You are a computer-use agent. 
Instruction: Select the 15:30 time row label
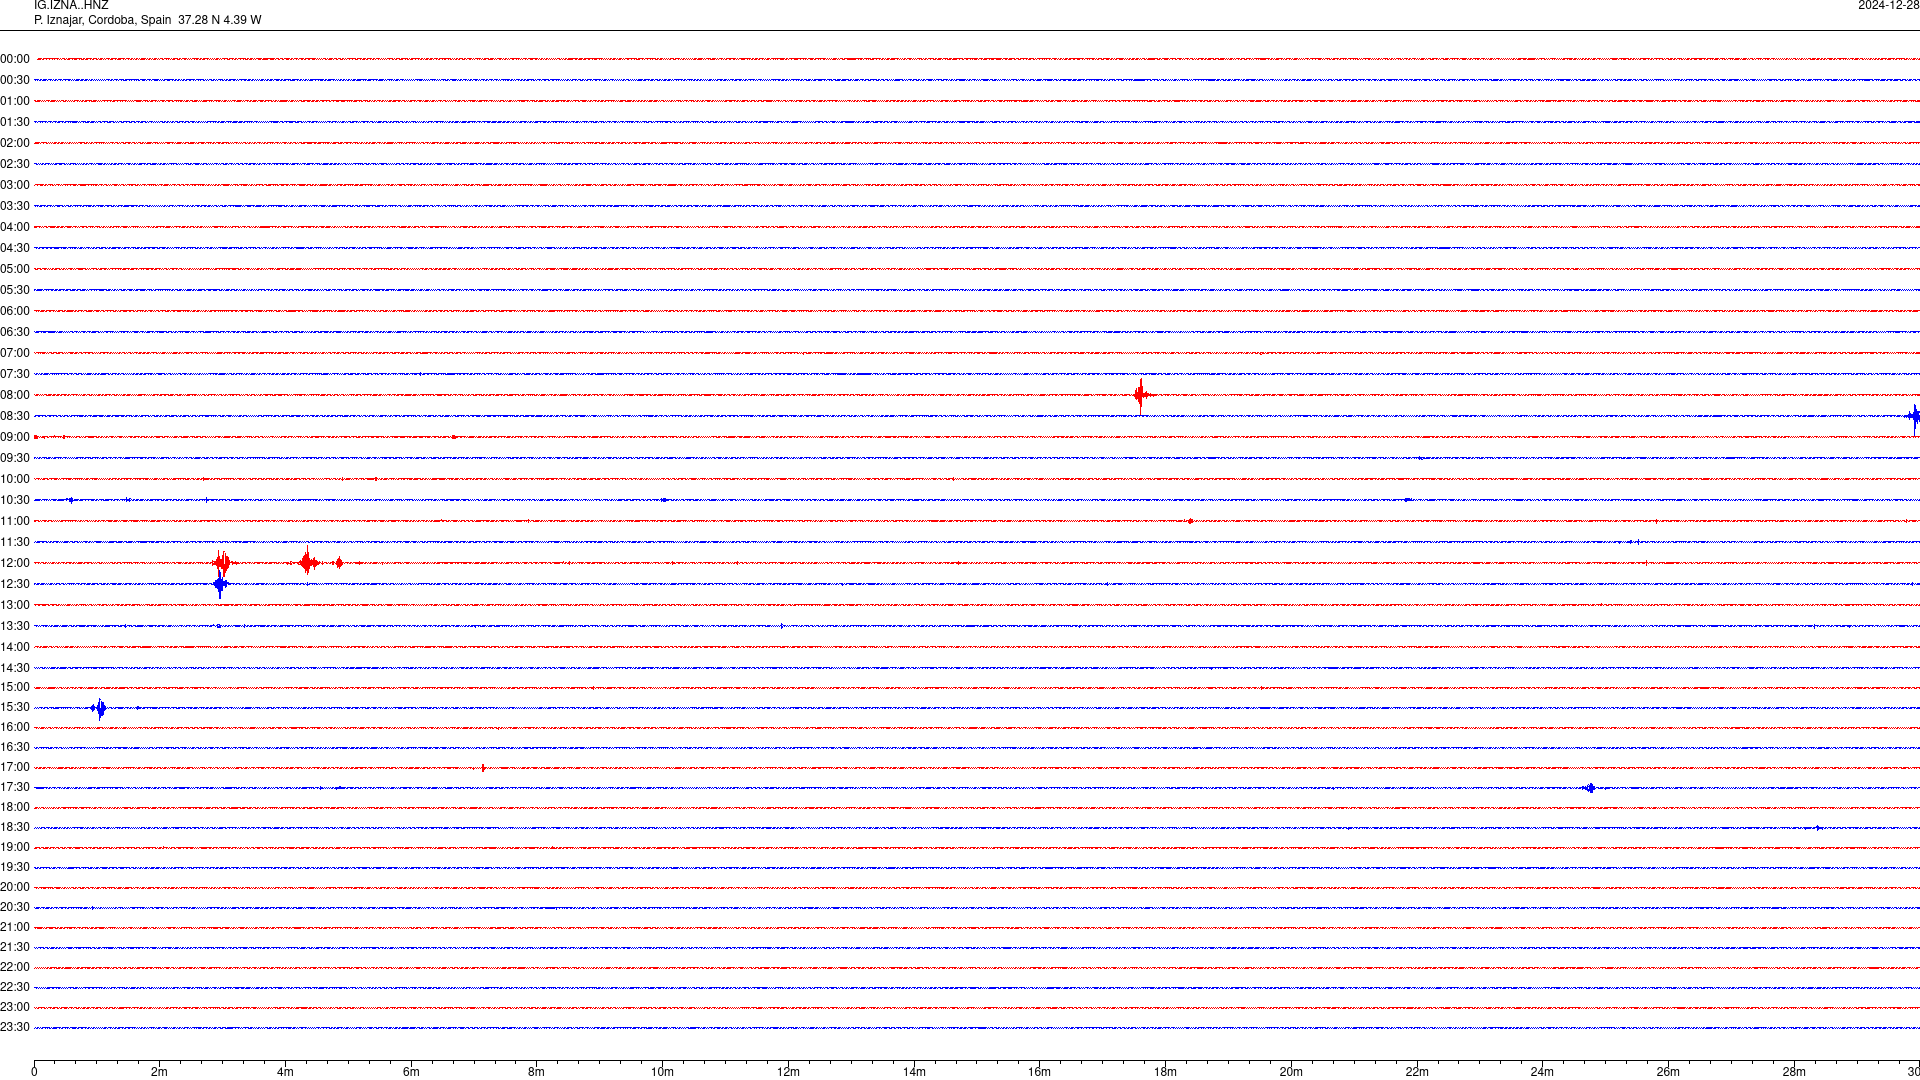tap(15, 707)
